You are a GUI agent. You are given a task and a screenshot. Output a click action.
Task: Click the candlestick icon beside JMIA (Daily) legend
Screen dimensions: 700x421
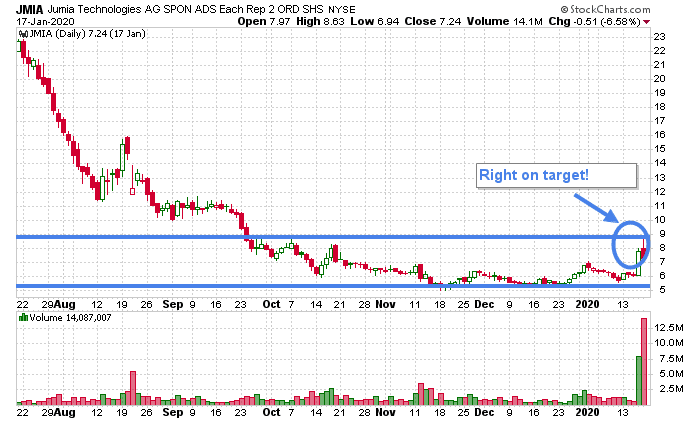click(23, 34)
